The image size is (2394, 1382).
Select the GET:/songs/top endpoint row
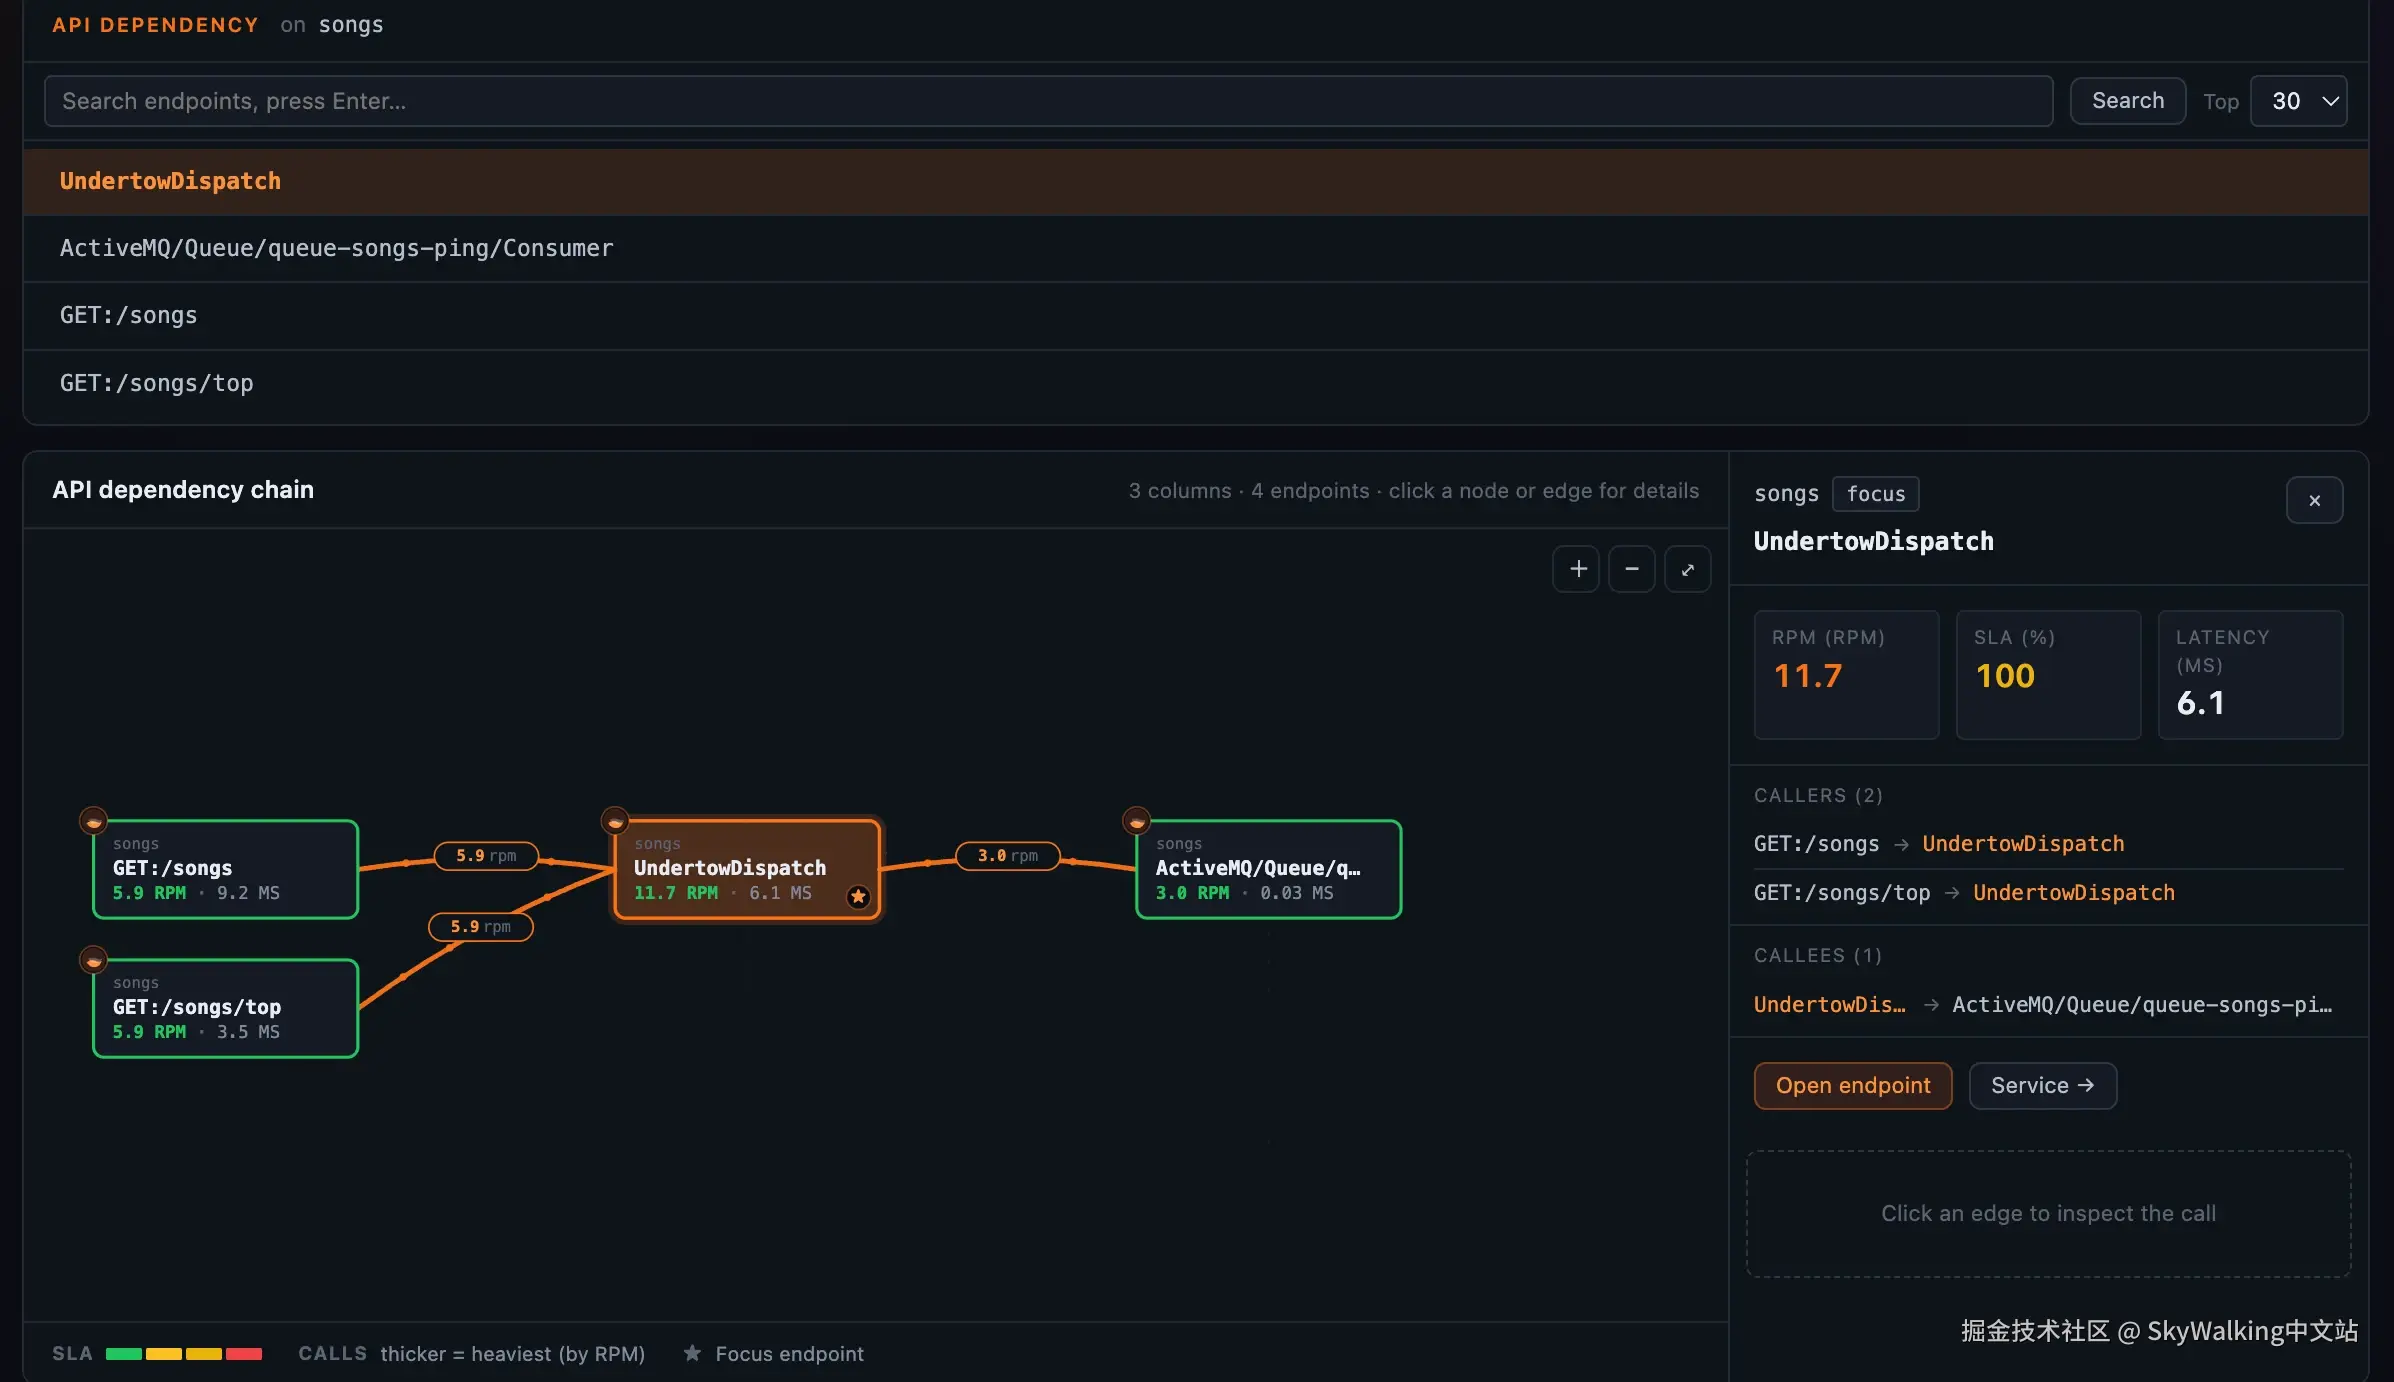pyautogui.click(x=1196, y=383)
